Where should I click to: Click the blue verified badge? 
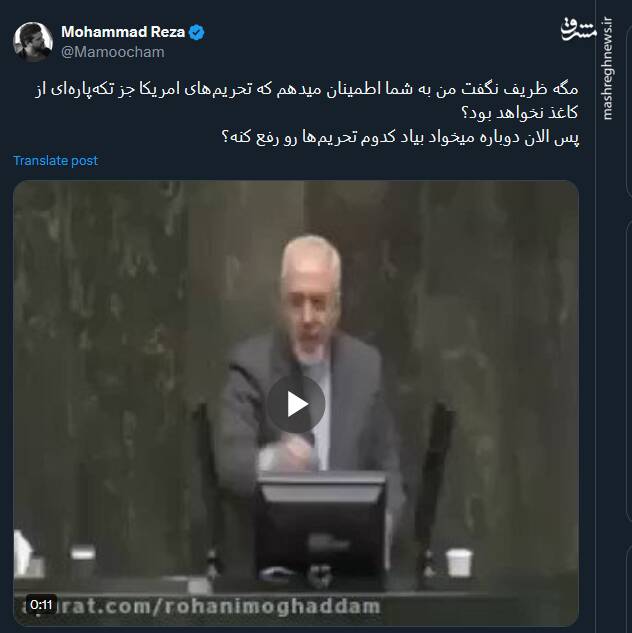point(197,32)
